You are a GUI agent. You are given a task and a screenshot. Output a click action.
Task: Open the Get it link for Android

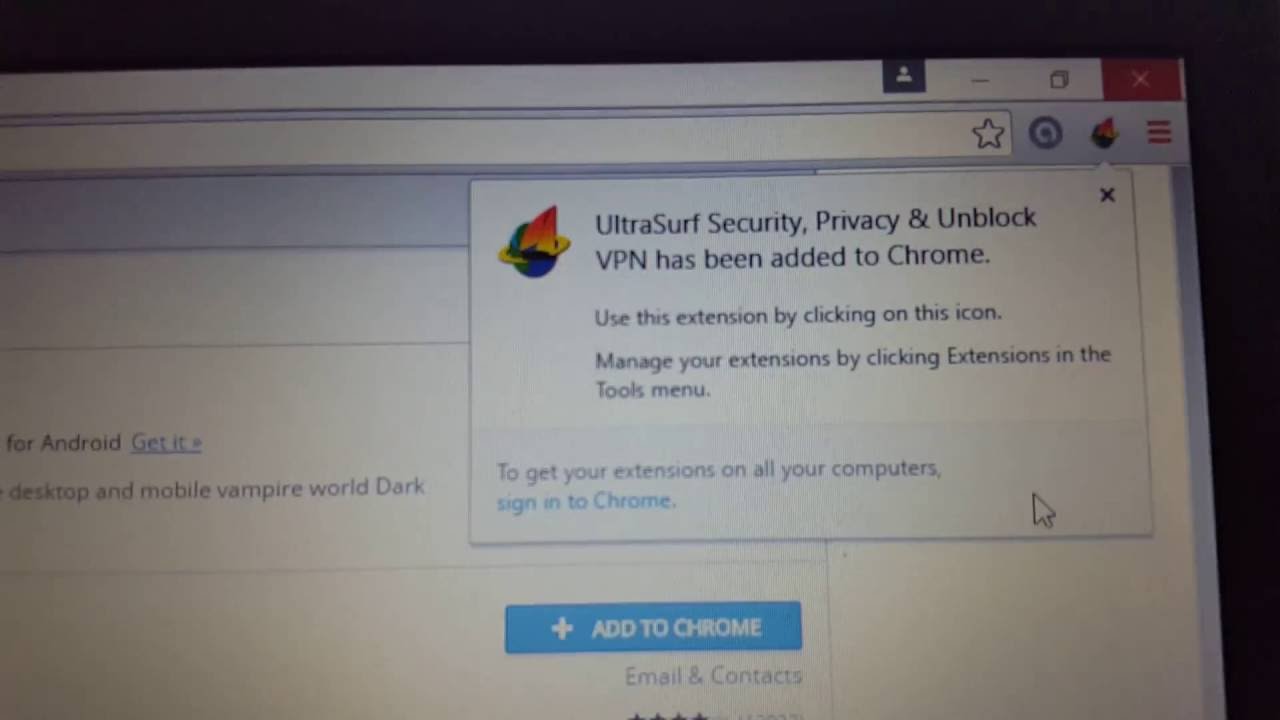point(166,442)
